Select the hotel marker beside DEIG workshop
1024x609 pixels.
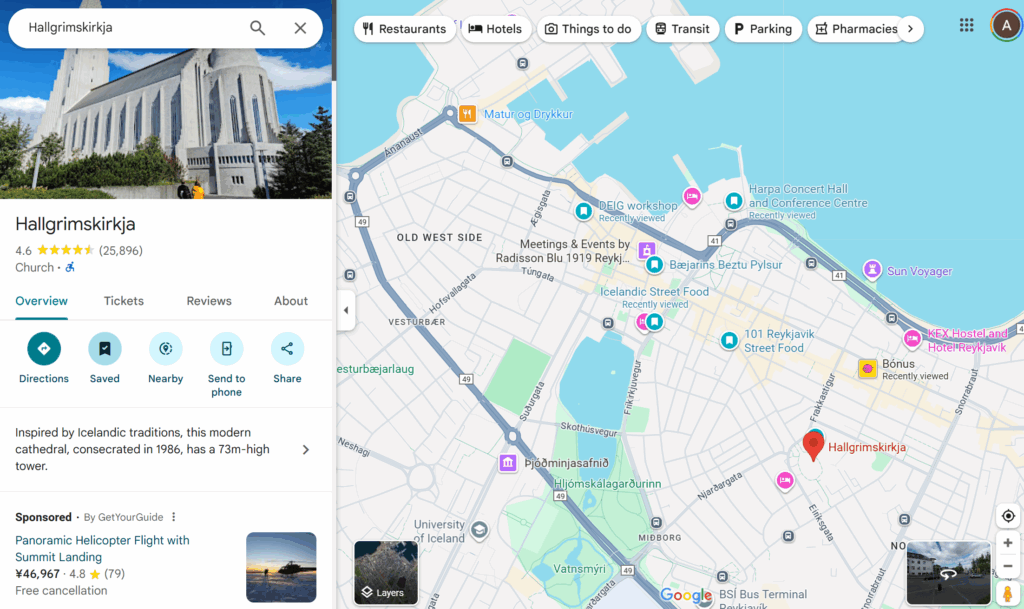692,195
